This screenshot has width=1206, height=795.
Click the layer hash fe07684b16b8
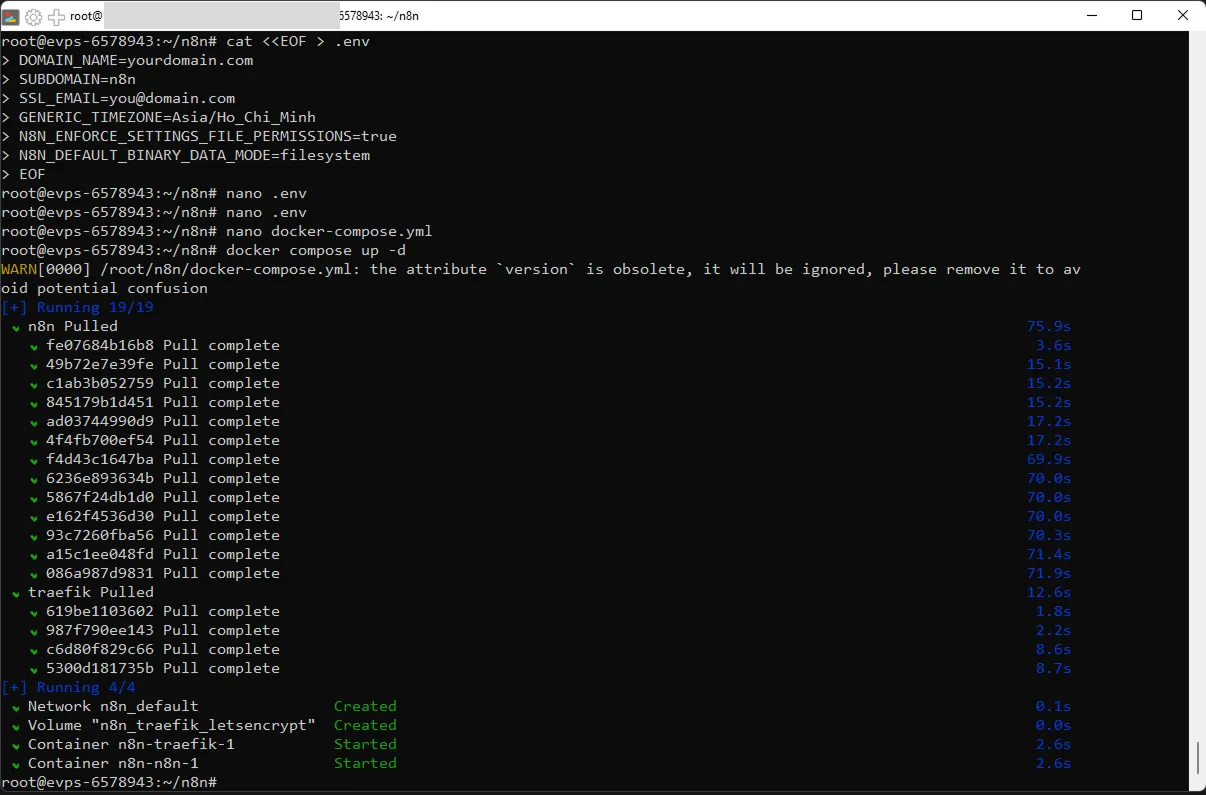pyautogui.click(x=99, y=345)
